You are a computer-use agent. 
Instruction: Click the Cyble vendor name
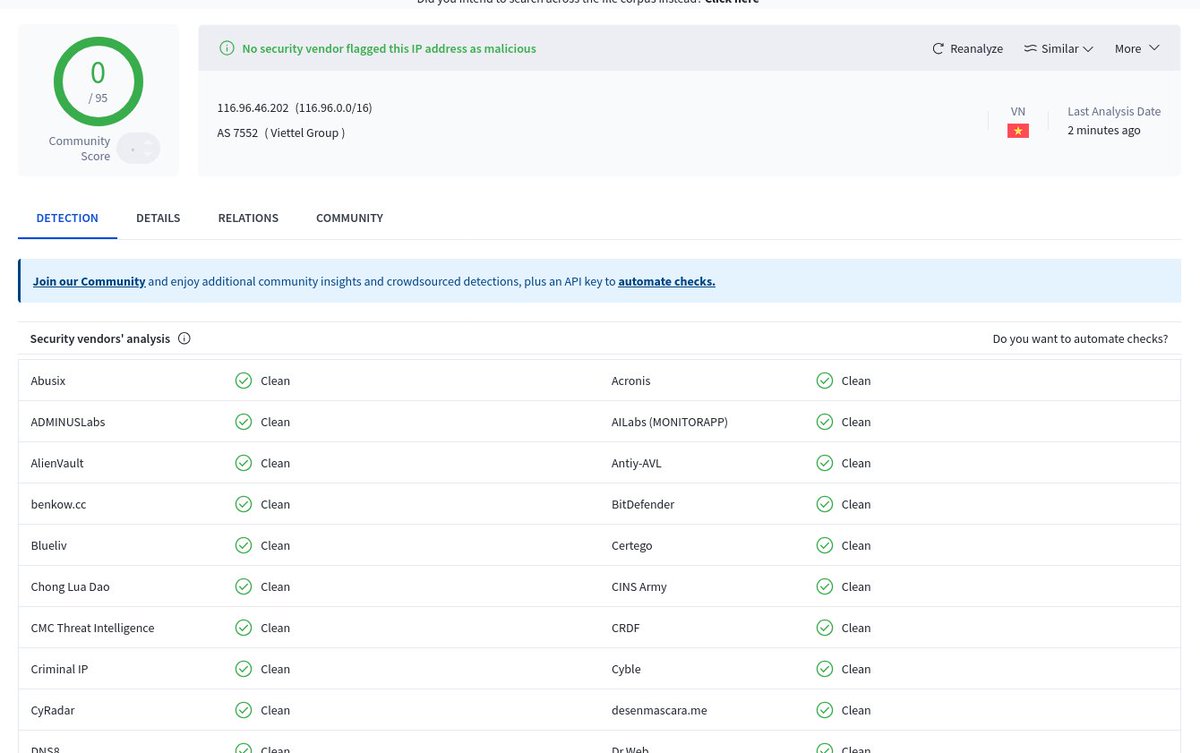pos(626,669)
